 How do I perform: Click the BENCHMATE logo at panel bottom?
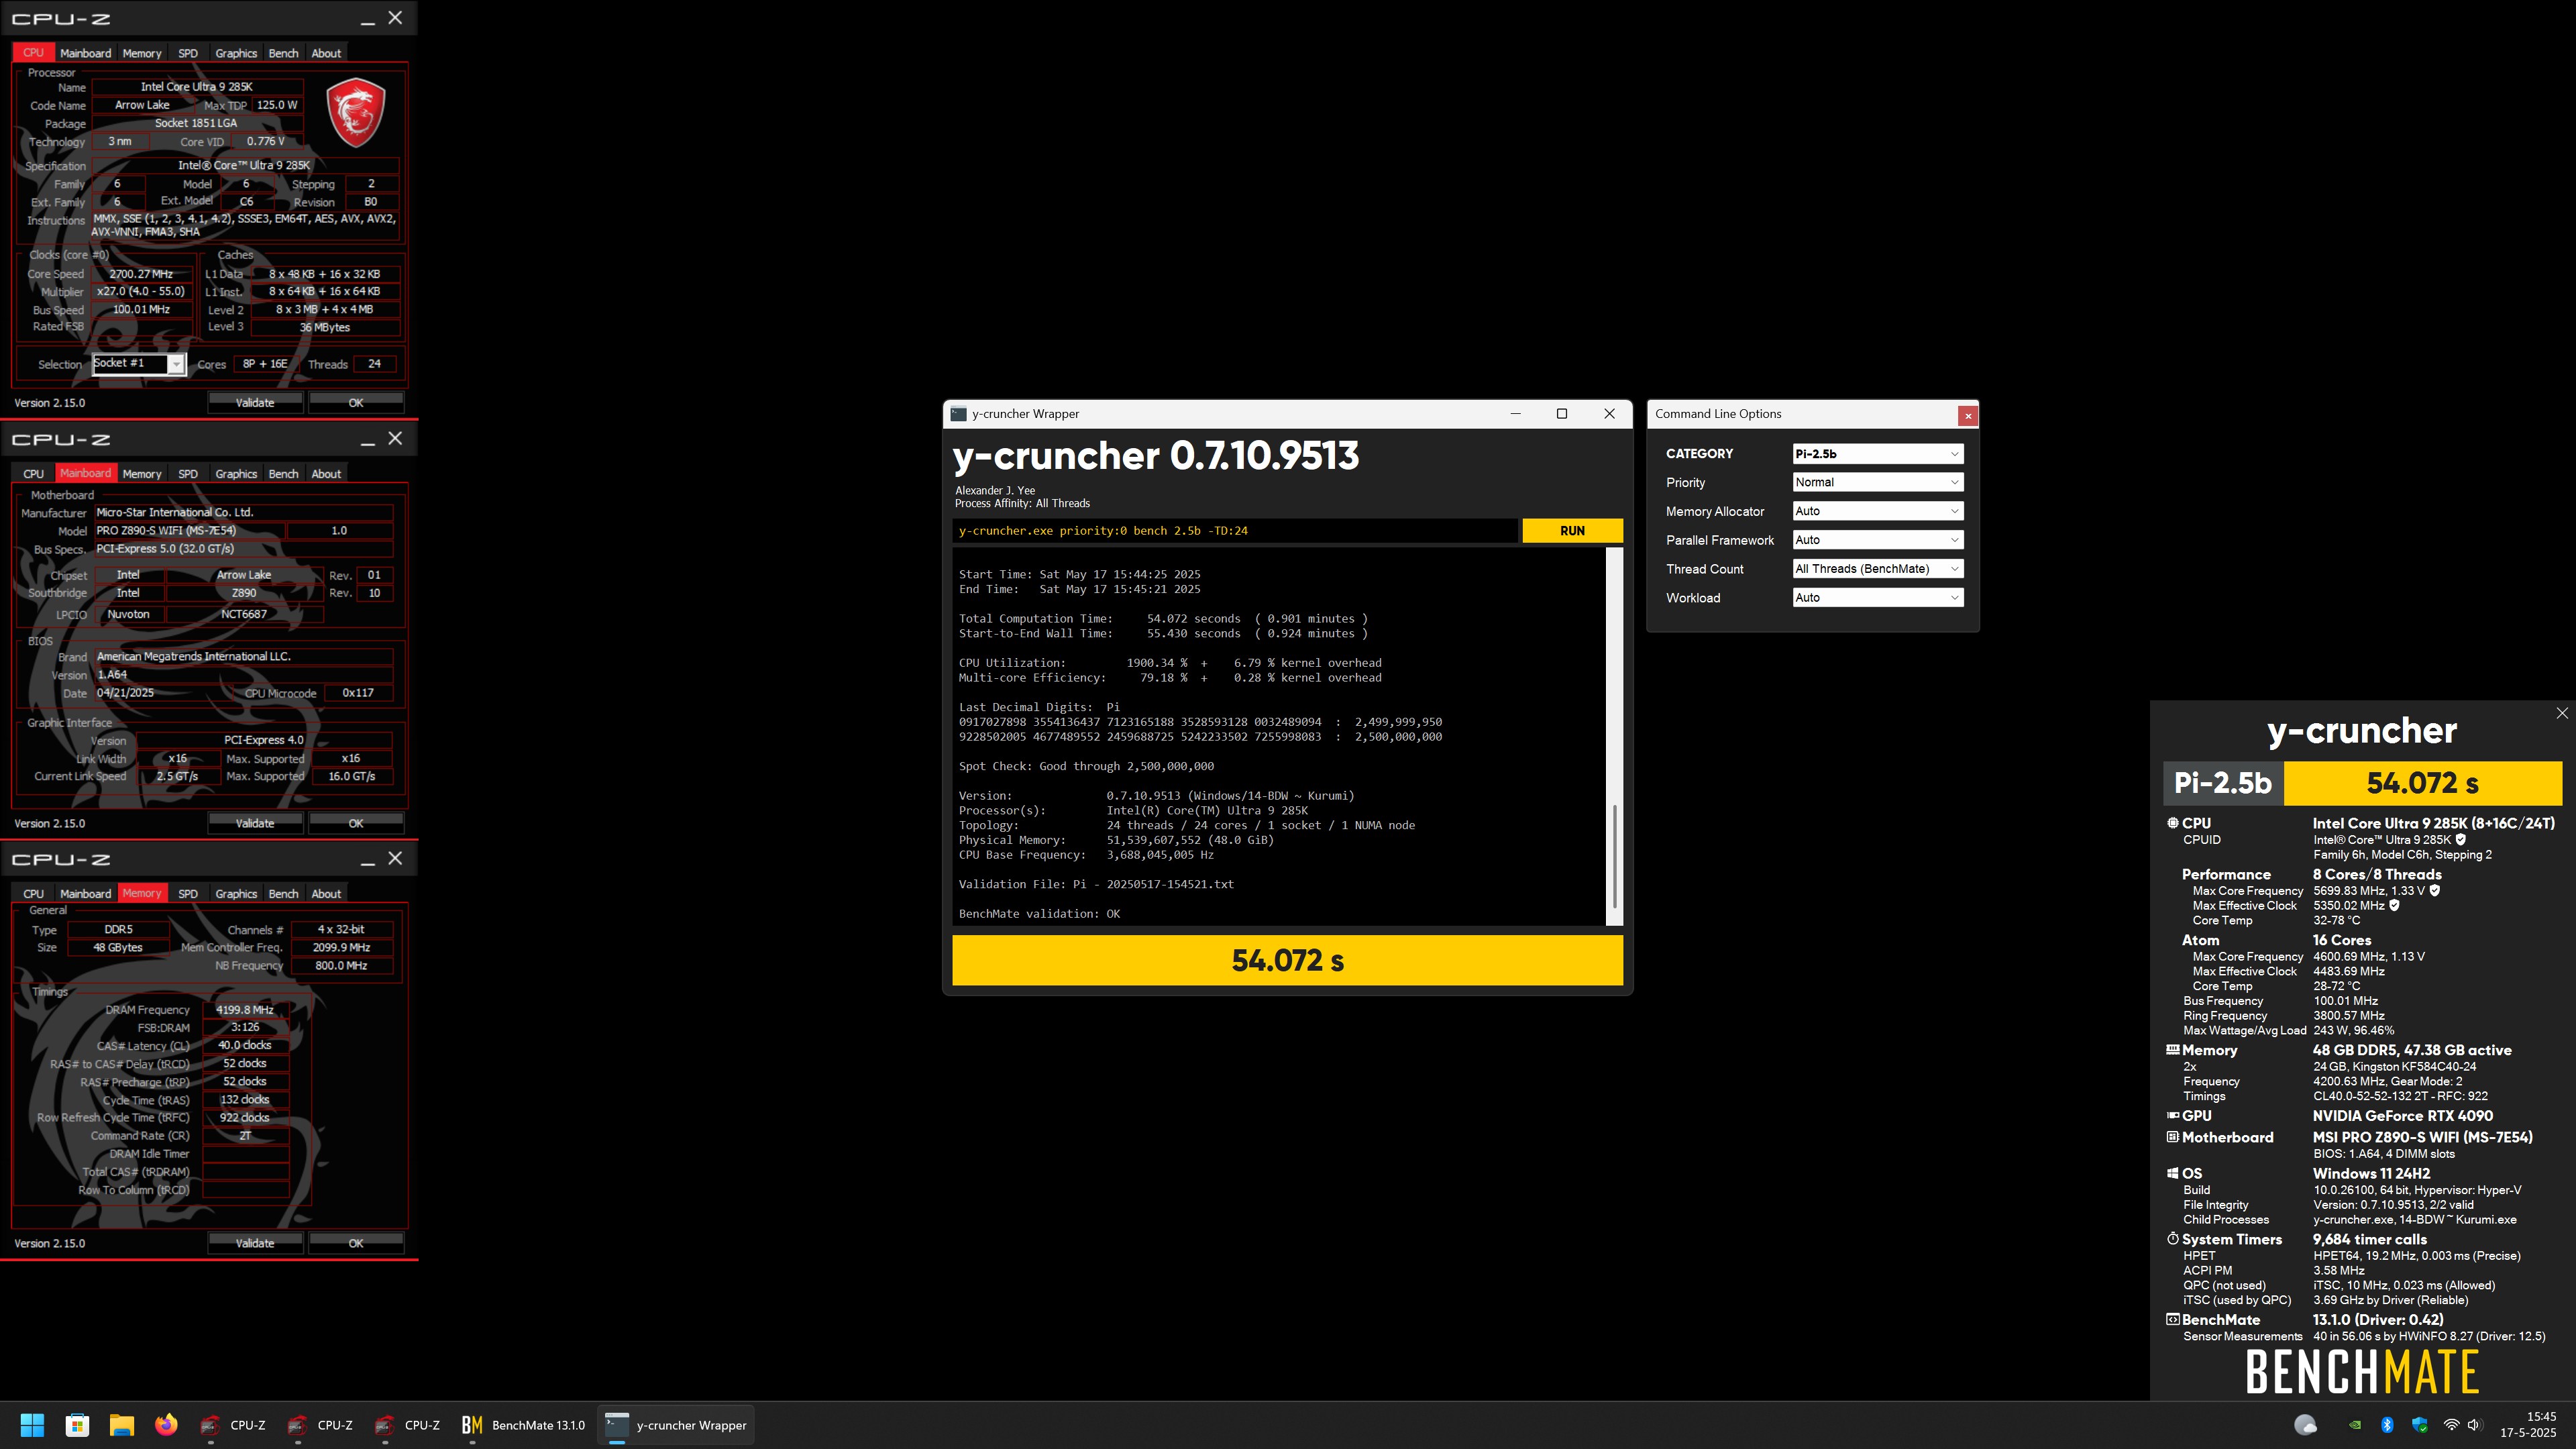(x=2362, y=1372)
